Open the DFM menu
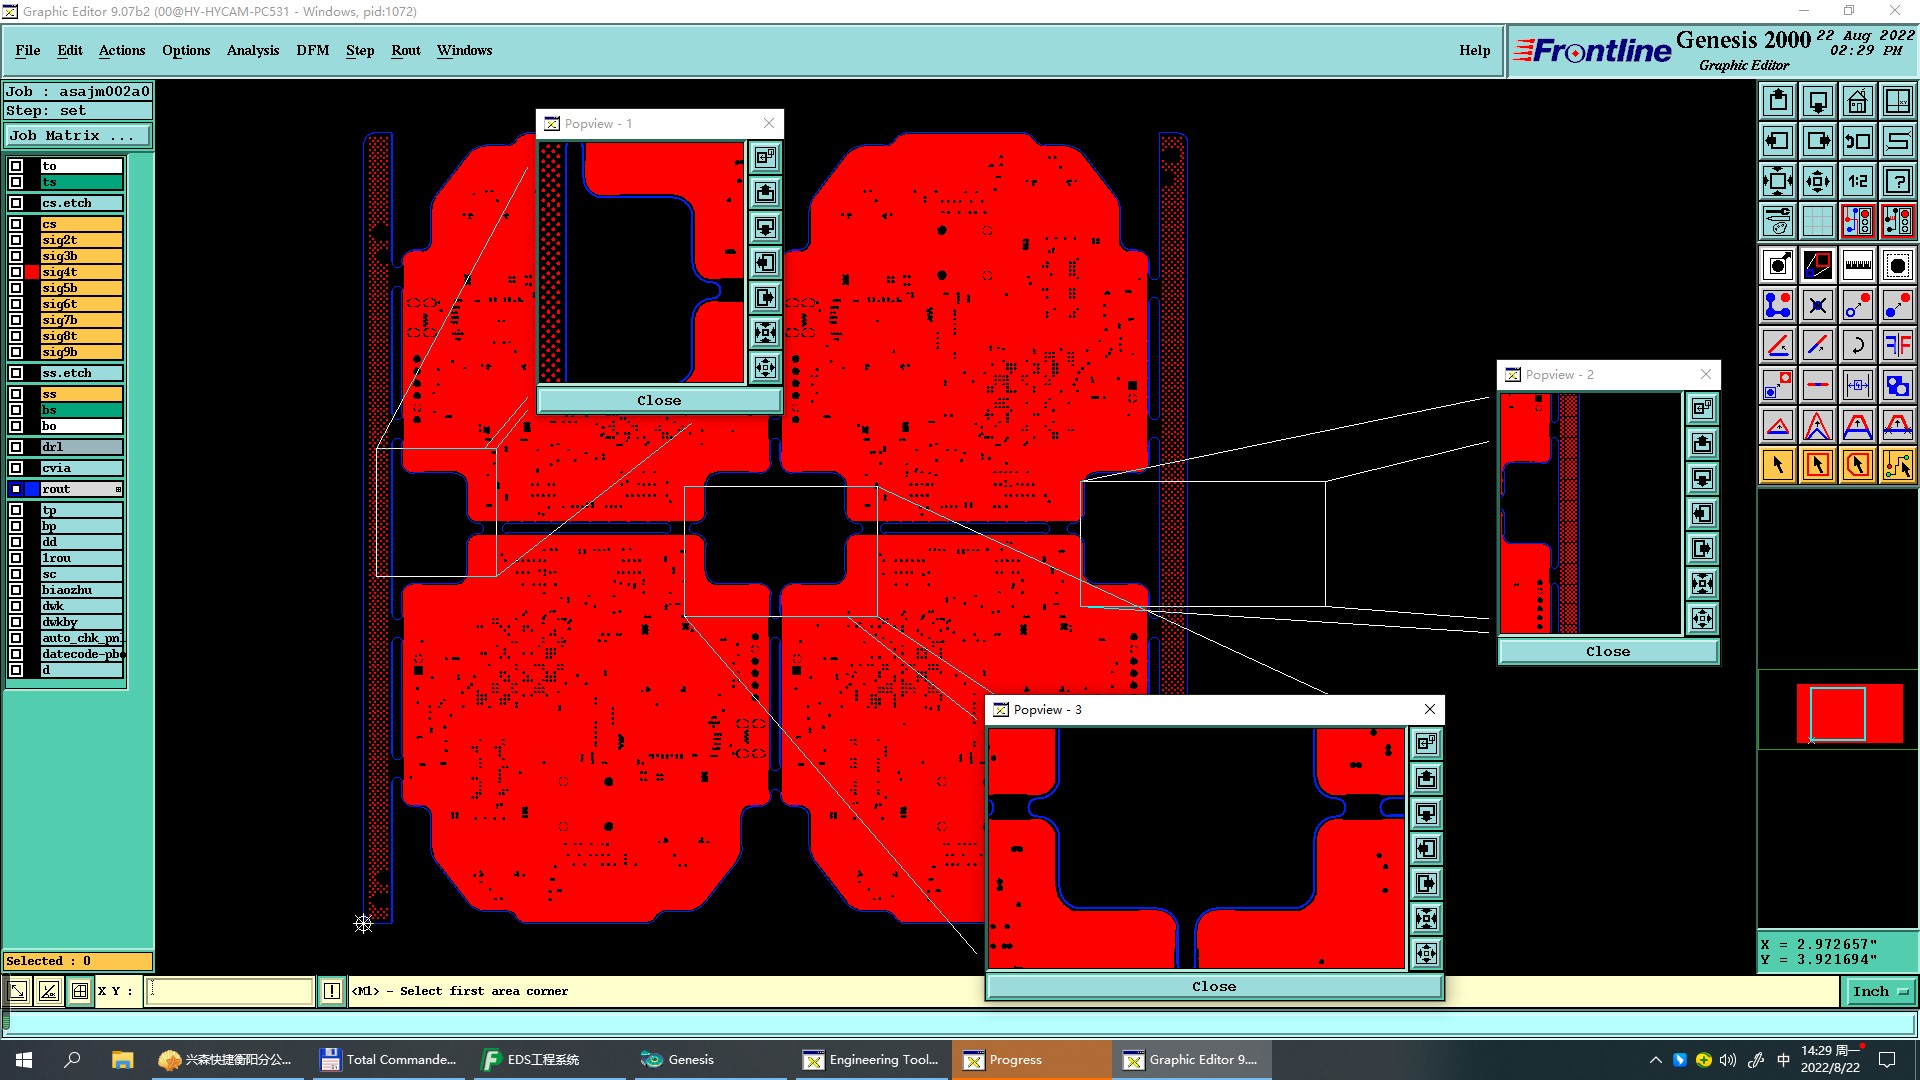The height and width of the screenshot is (1080, 1920). pyautogui.click(x=313, y=50)
